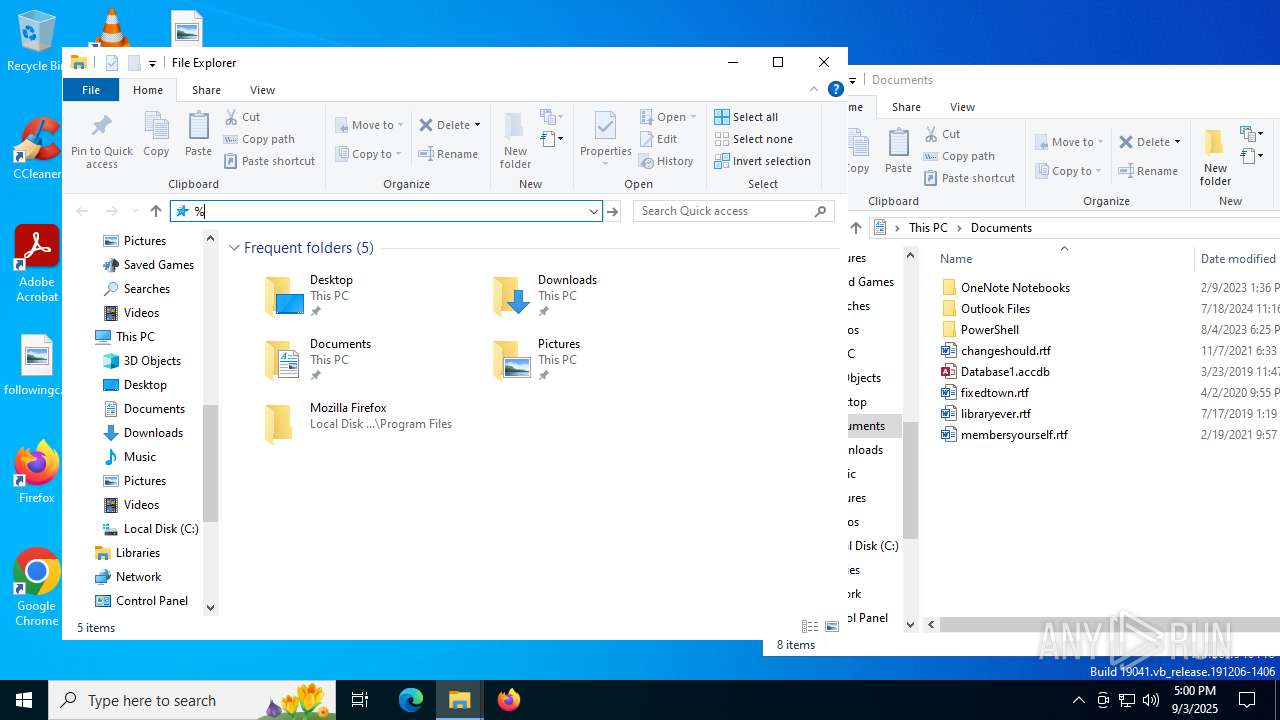Collapse the Frequent folders section
This screenshot has height=720, width=1280.
[x=235, y=248]
